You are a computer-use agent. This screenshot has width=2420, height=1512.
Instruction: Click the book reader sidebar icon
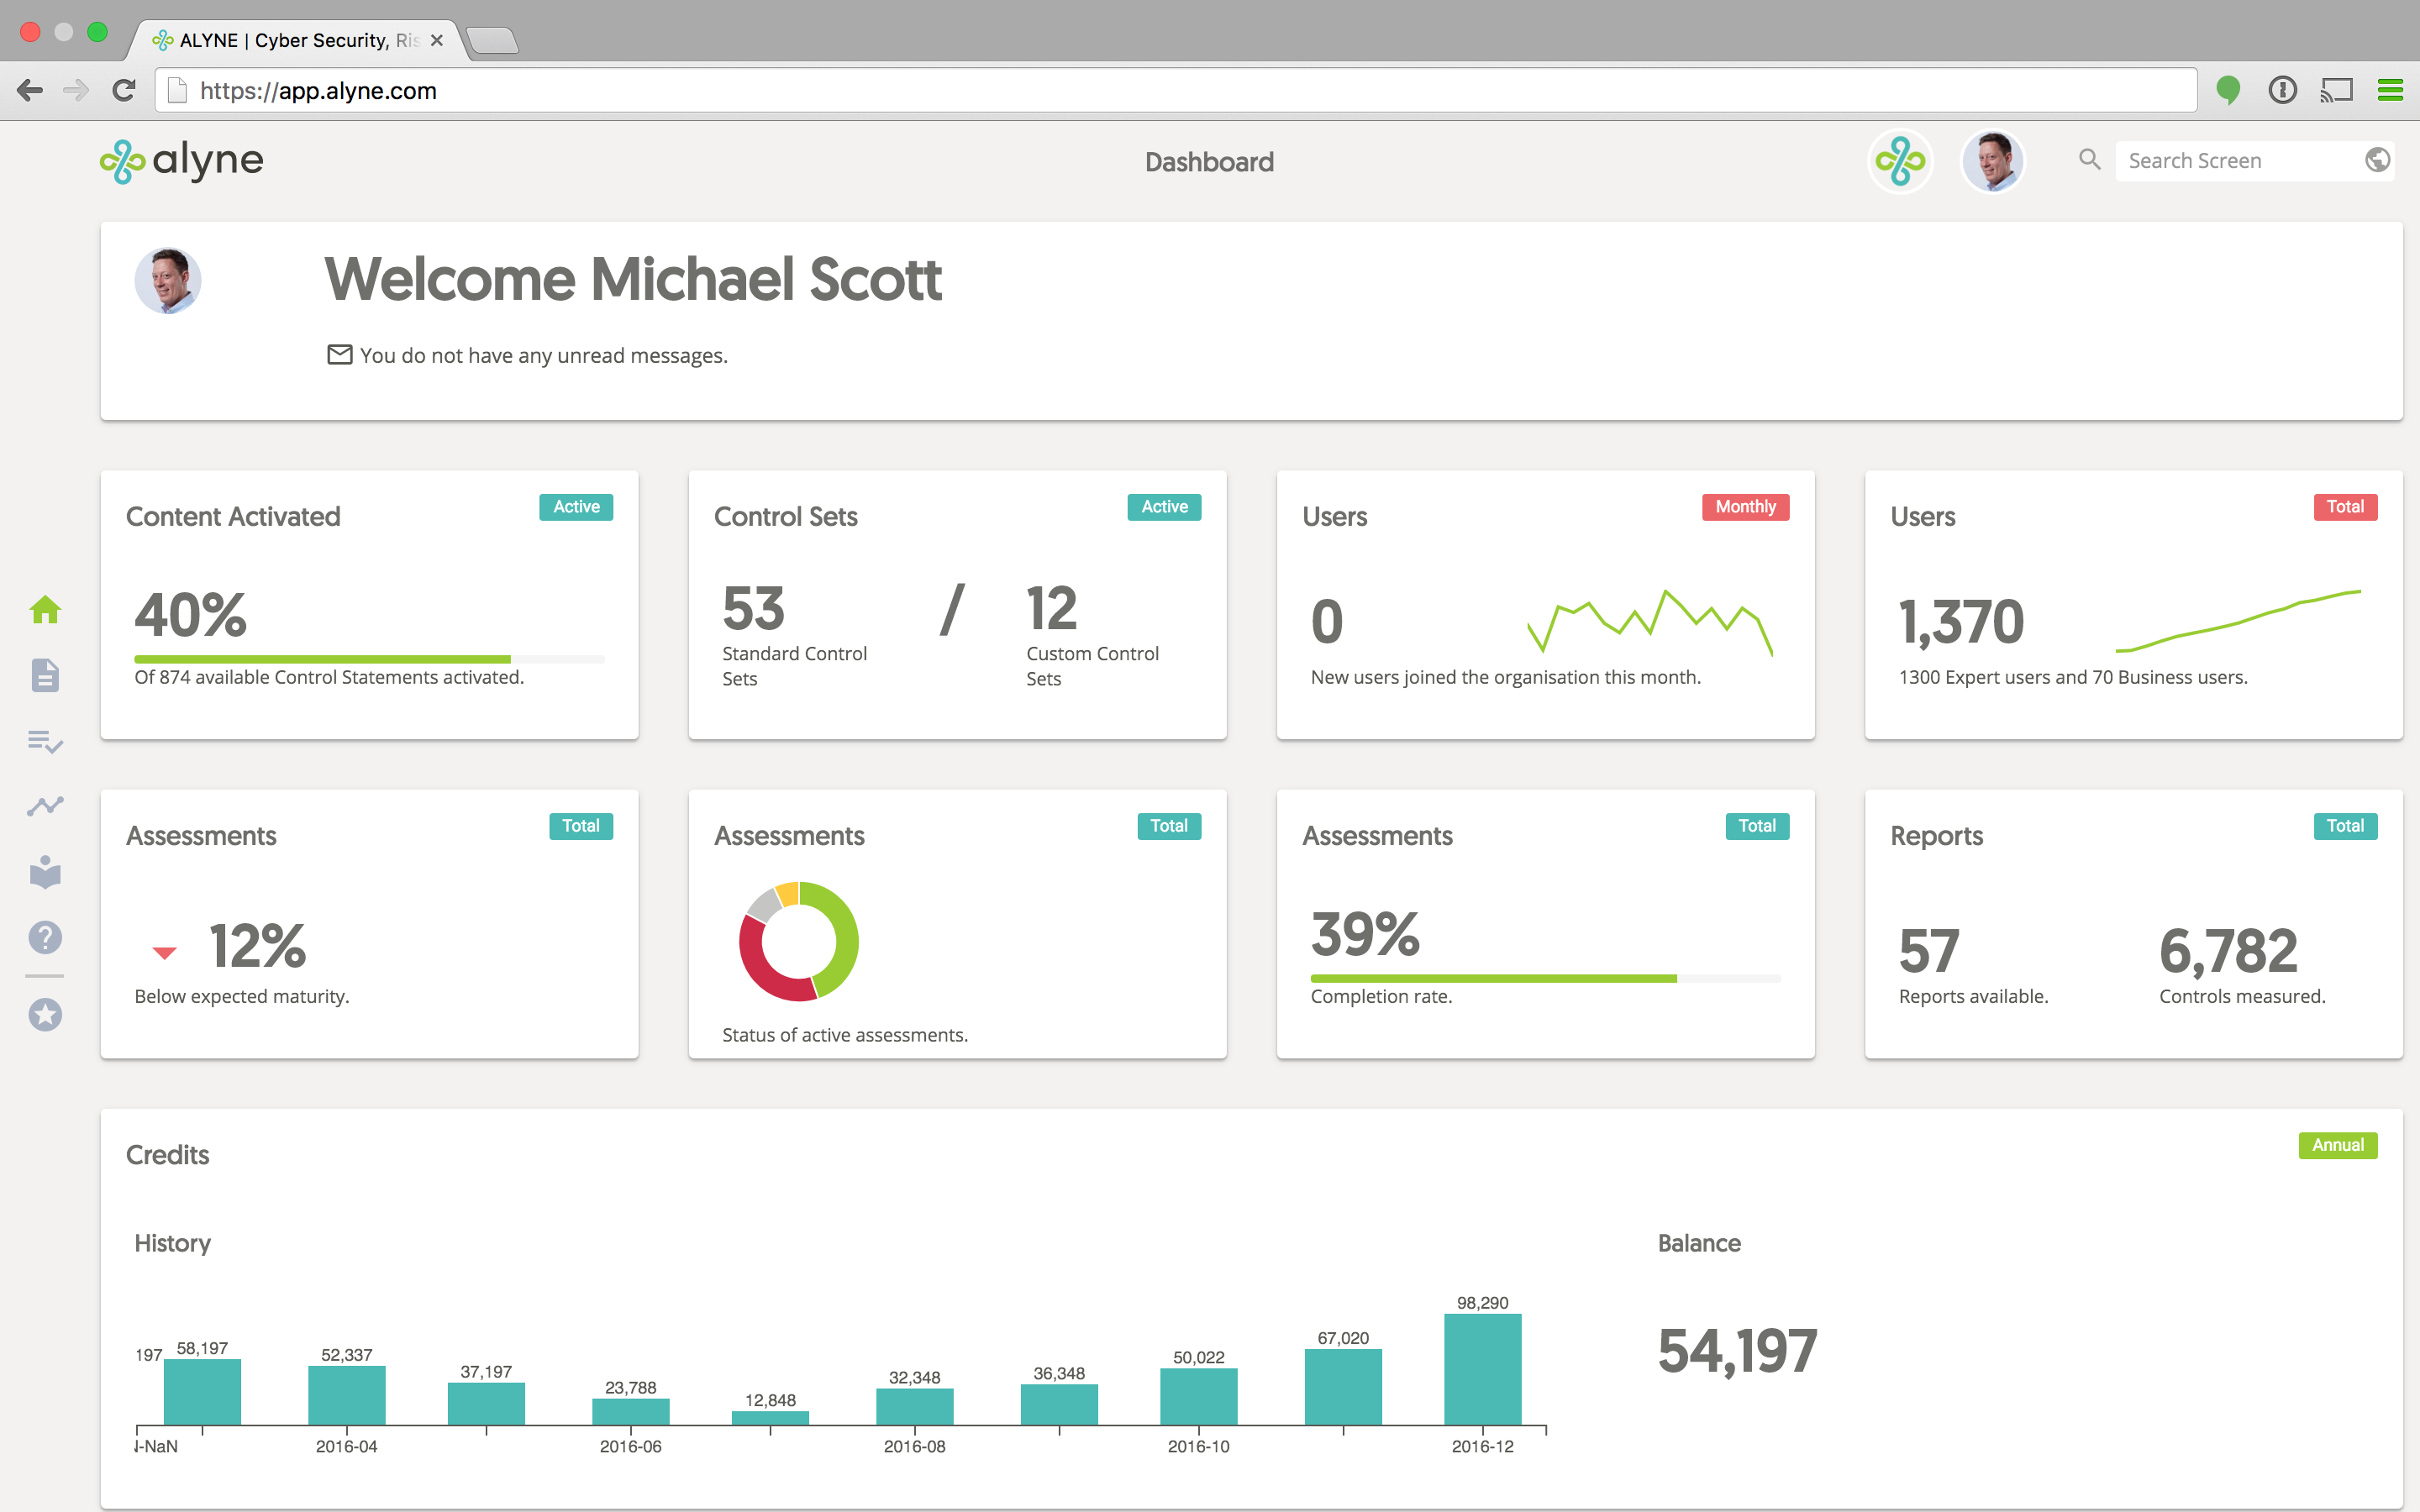click(45, 872)
